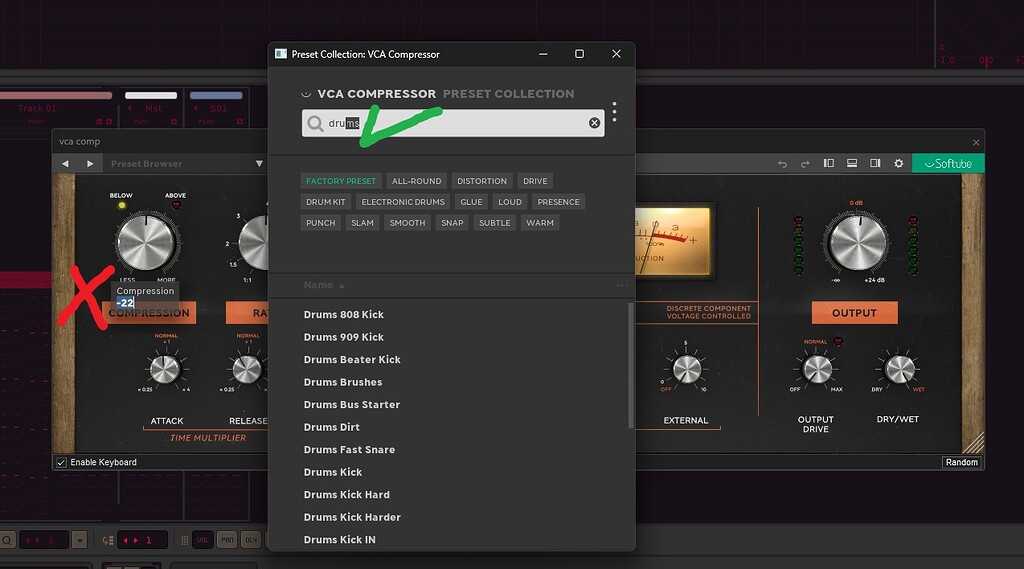Image resolution: width=1024 pixels, height=569 pixels.
Task: Collapse S01 track with its arrow
Action: coord(196,108)
